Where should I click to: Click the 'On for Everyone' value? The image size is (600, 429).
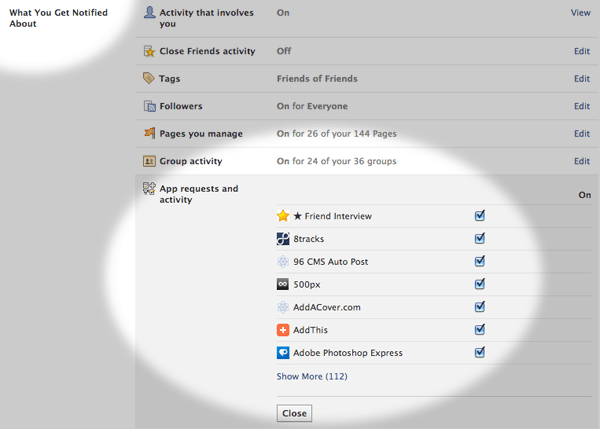coord(312,106)
